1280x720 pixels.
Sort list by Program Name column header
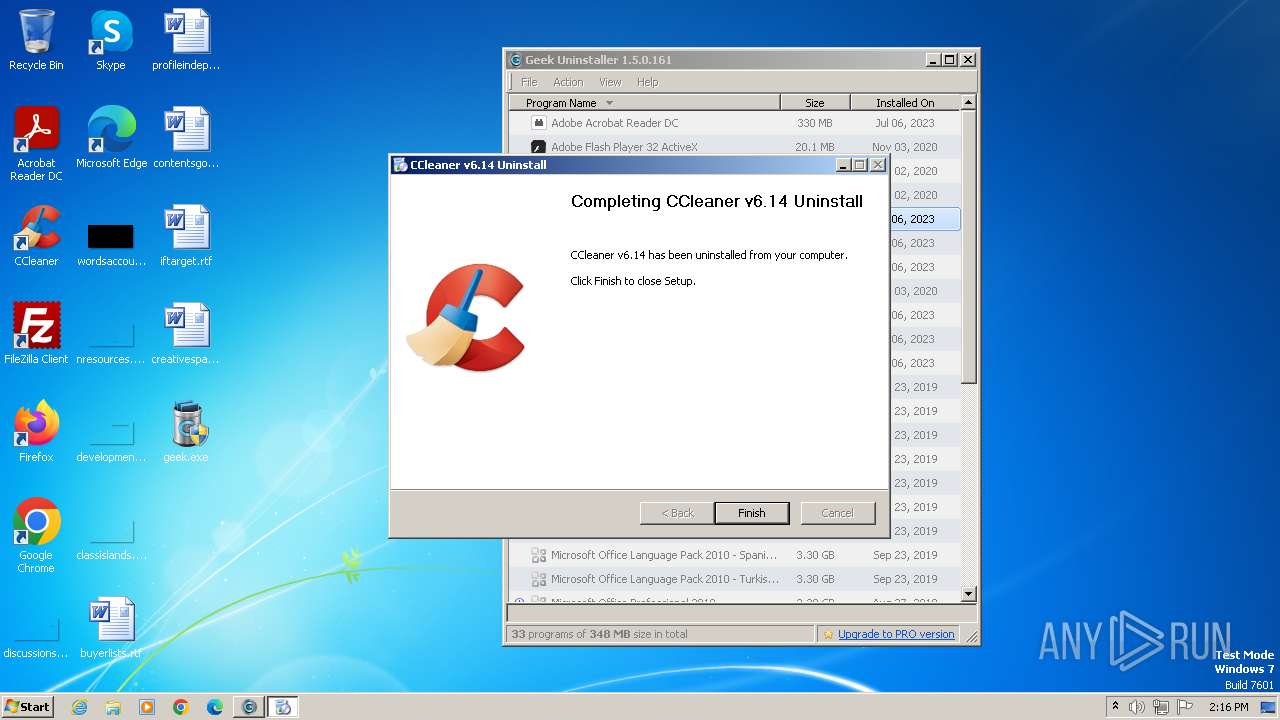click(645, 103)
